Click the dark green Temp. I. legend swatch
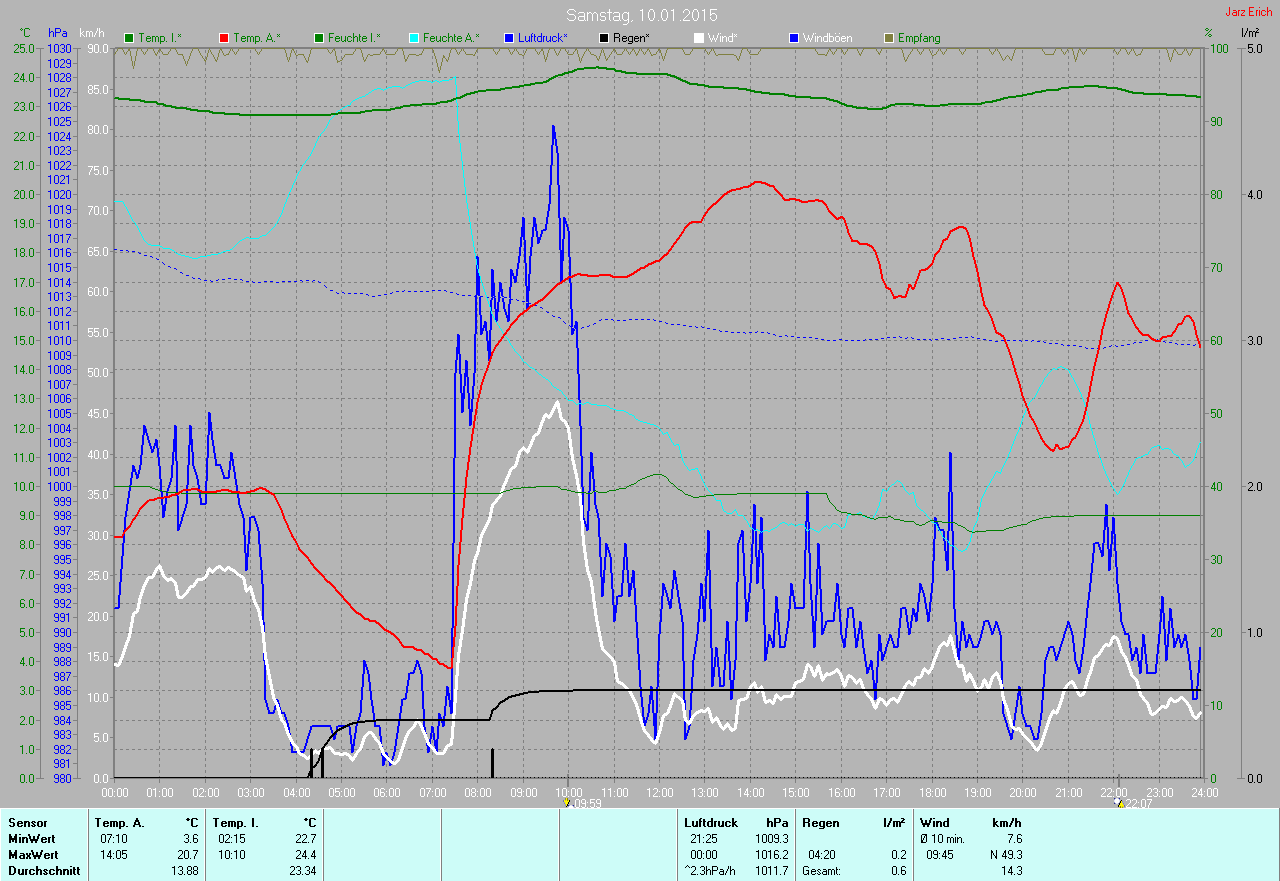The width and height of the screenshot is (1280, 881). pos(129,38)
